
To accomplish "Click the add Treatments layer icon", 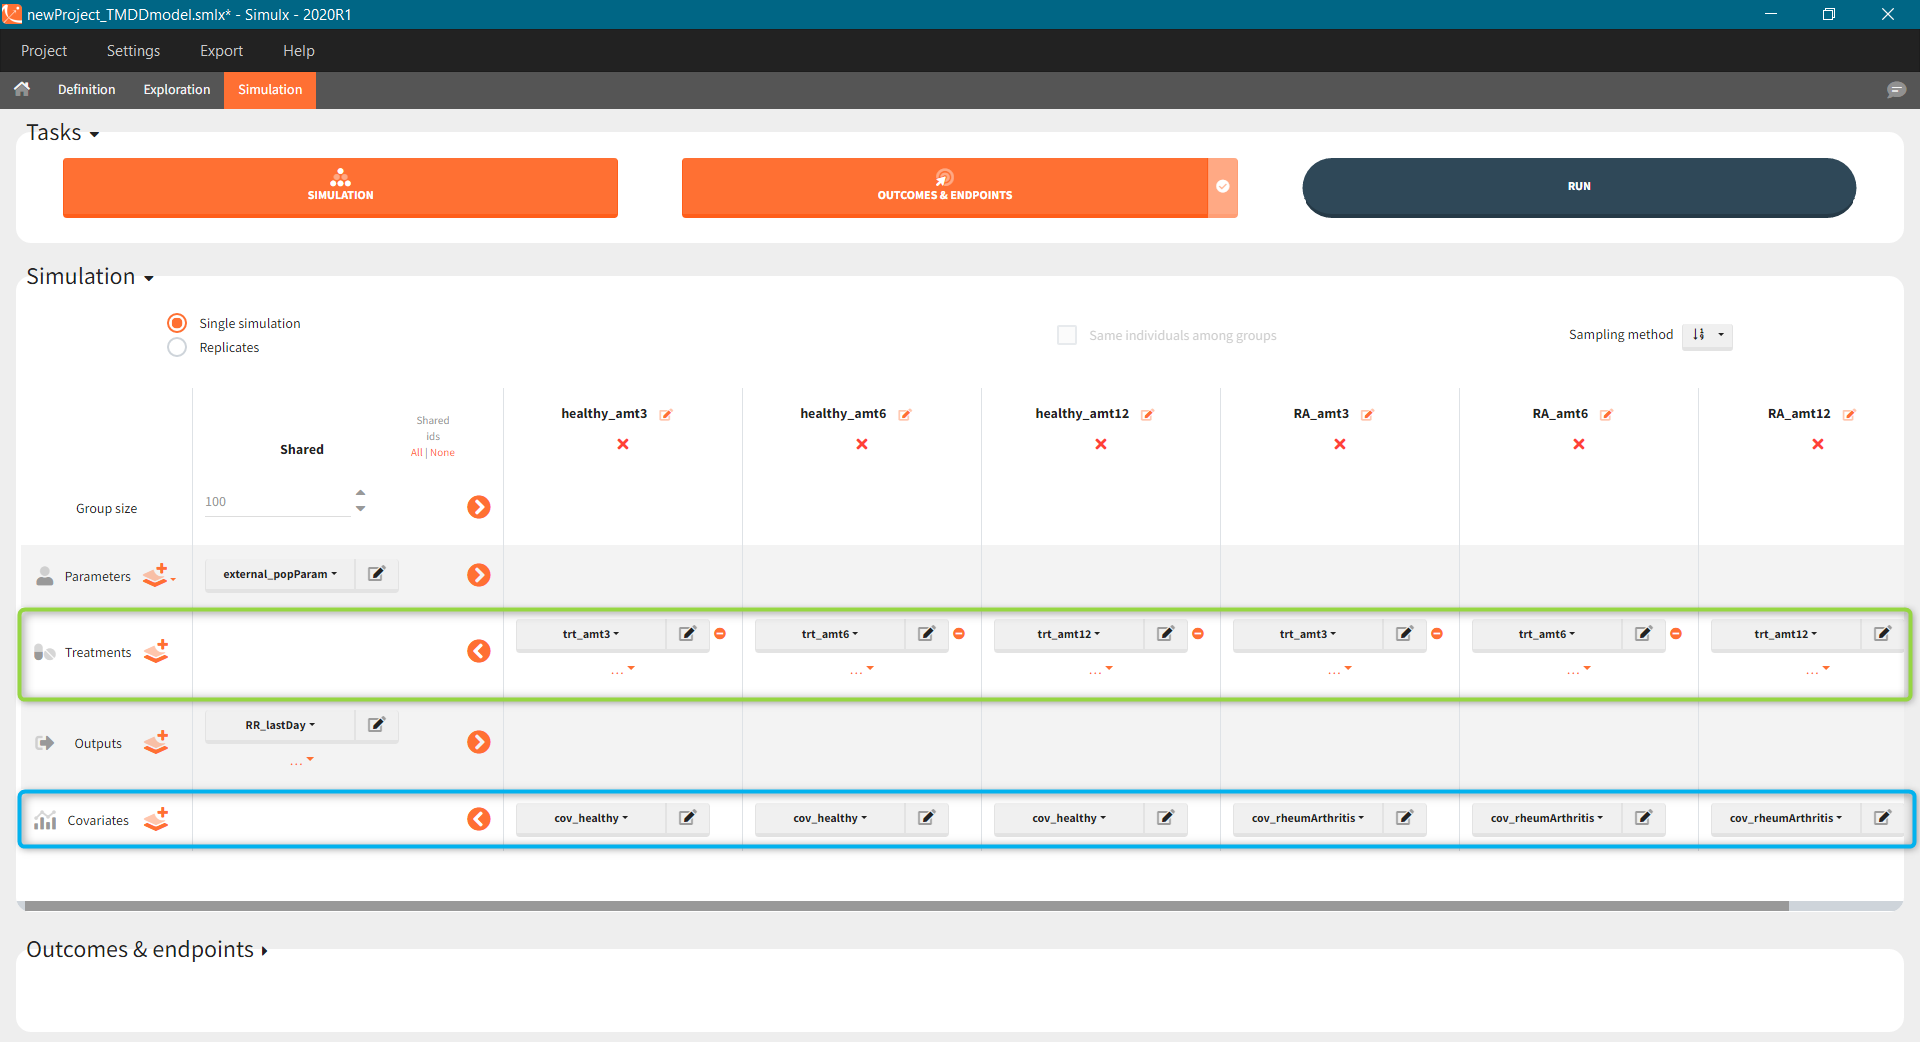I will point(156,652).
